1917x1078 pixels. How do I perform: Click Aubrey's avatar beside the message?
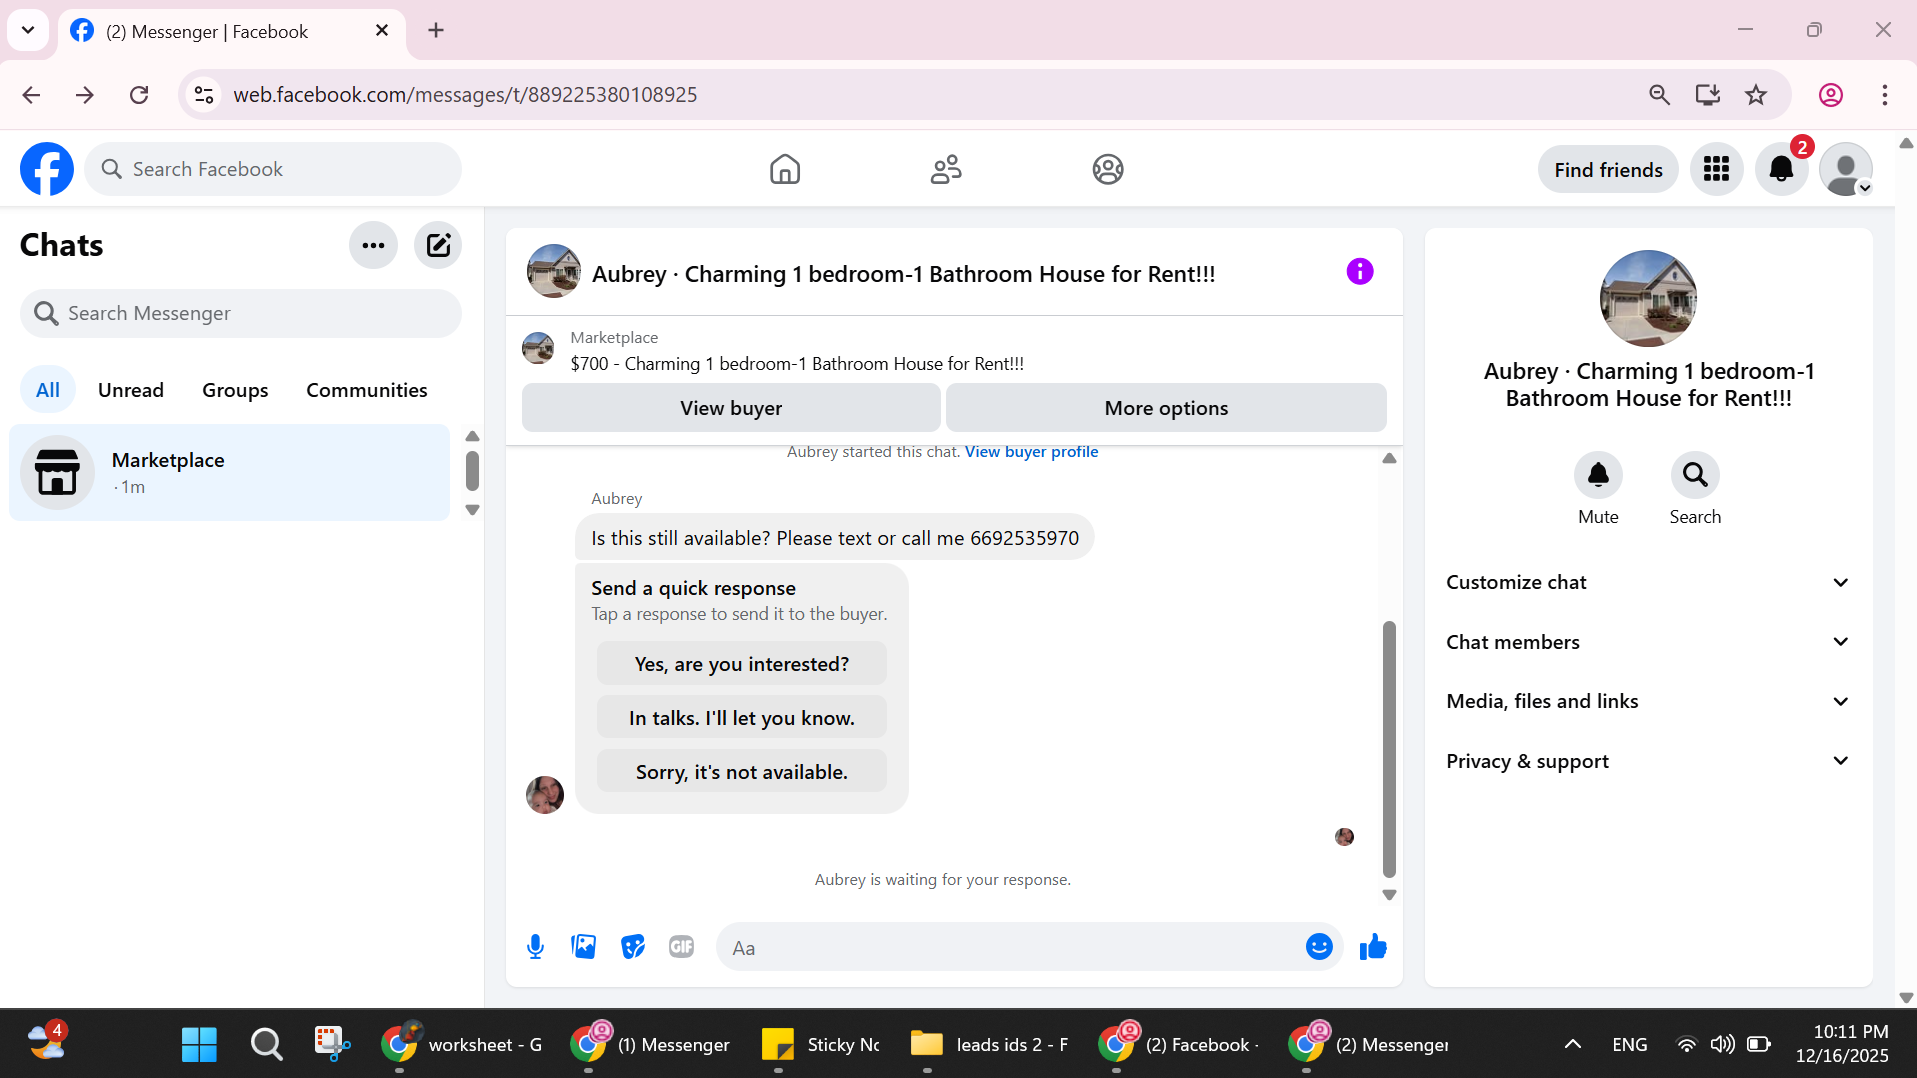545,795
